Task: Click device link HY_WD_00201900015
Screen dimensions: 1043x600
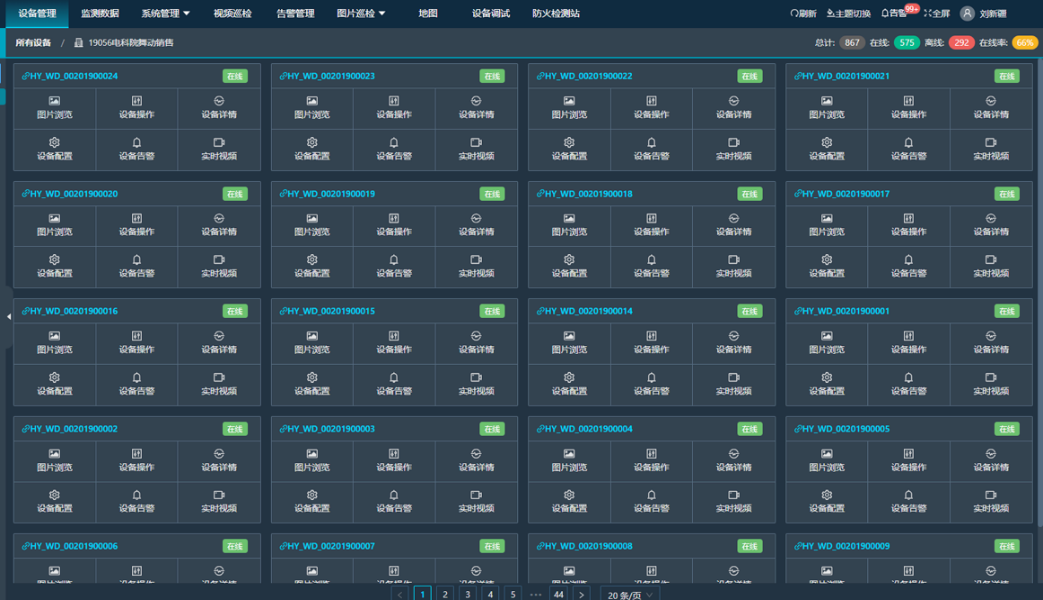Action: click(328, 311)
